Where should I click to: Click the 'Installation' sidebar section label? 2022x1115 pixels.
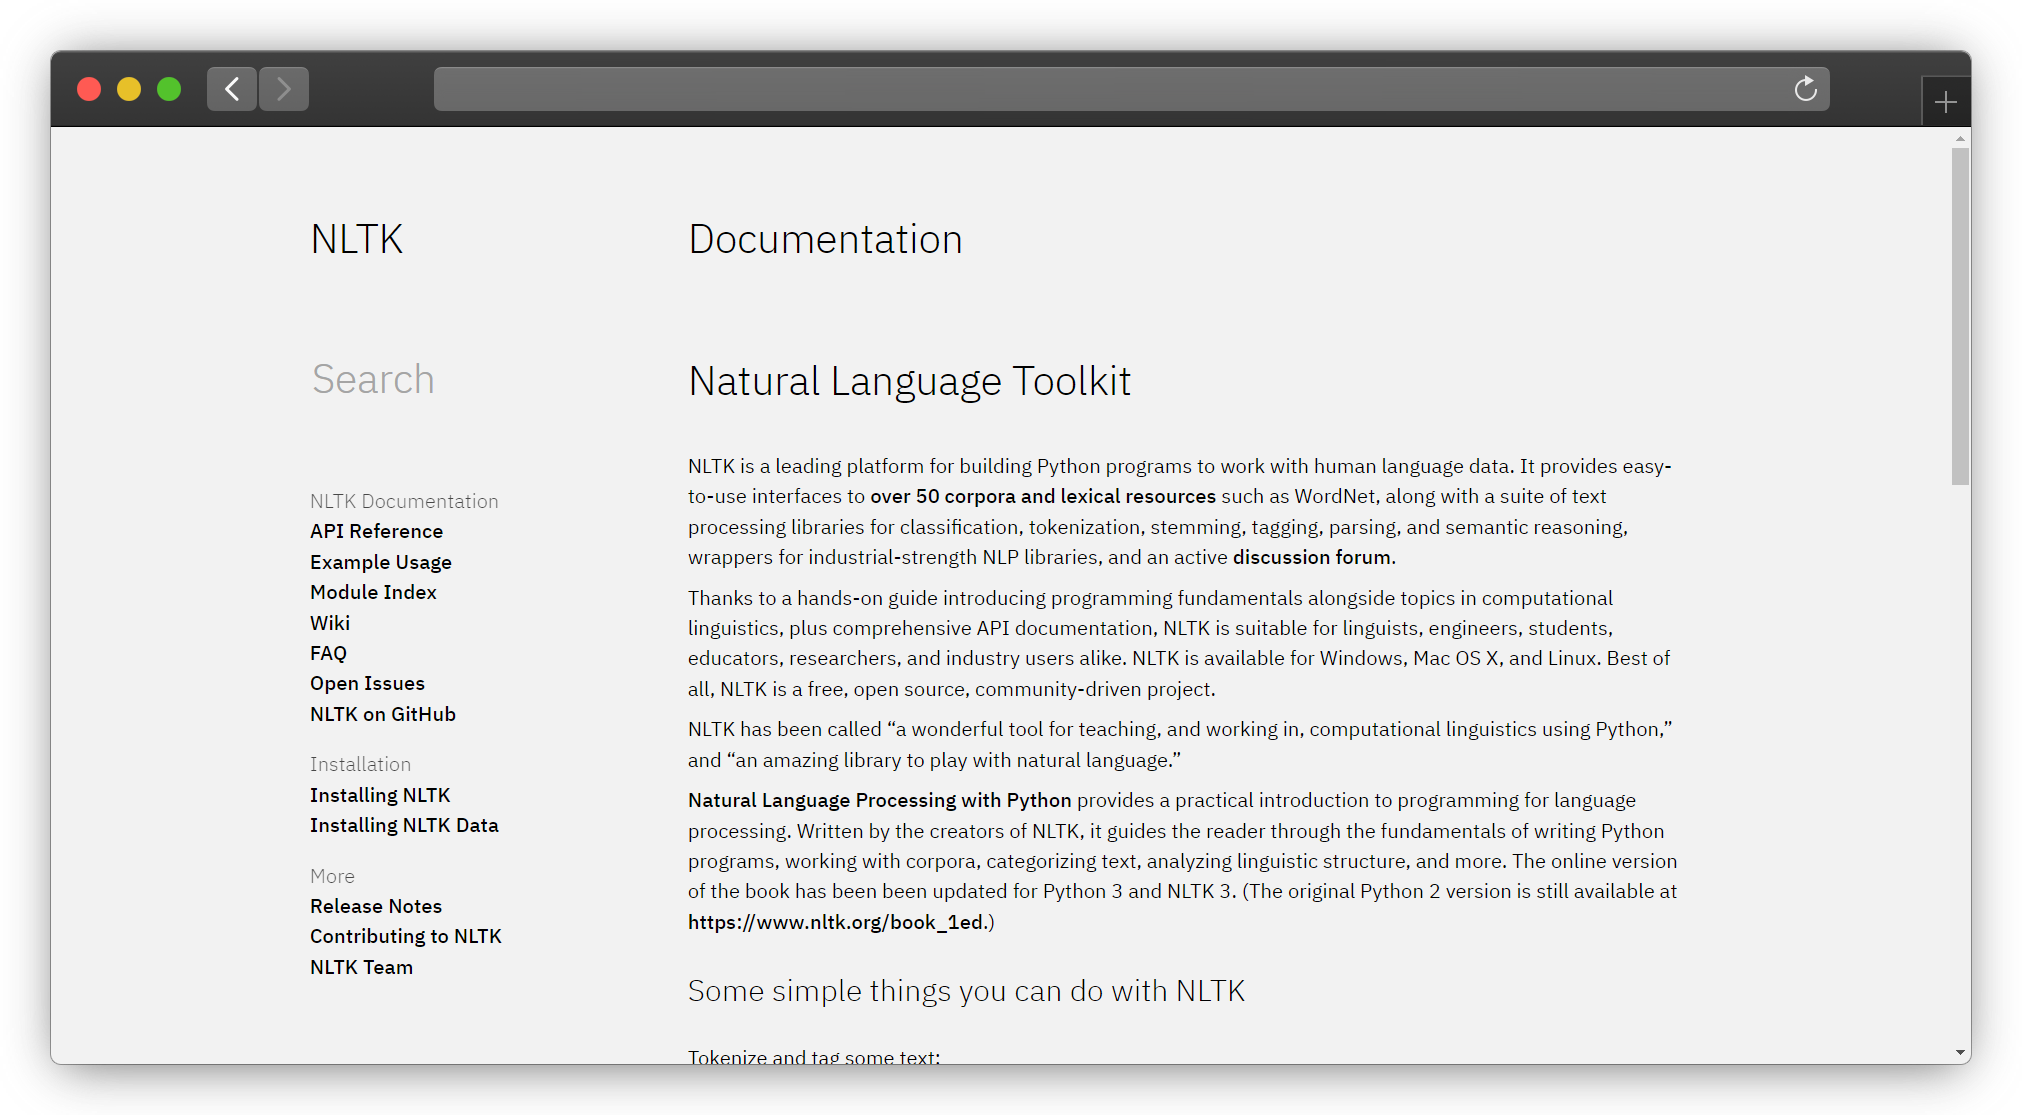tap(360, 764)
